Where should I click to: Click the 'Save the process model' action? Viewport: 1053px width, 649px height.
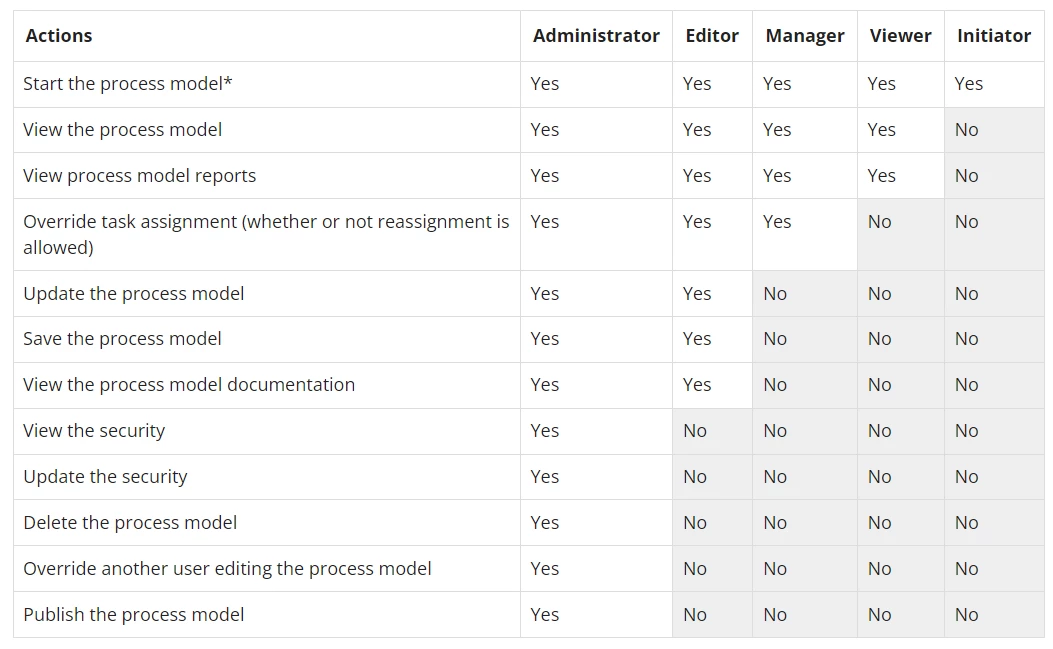(x=122, y=339)
